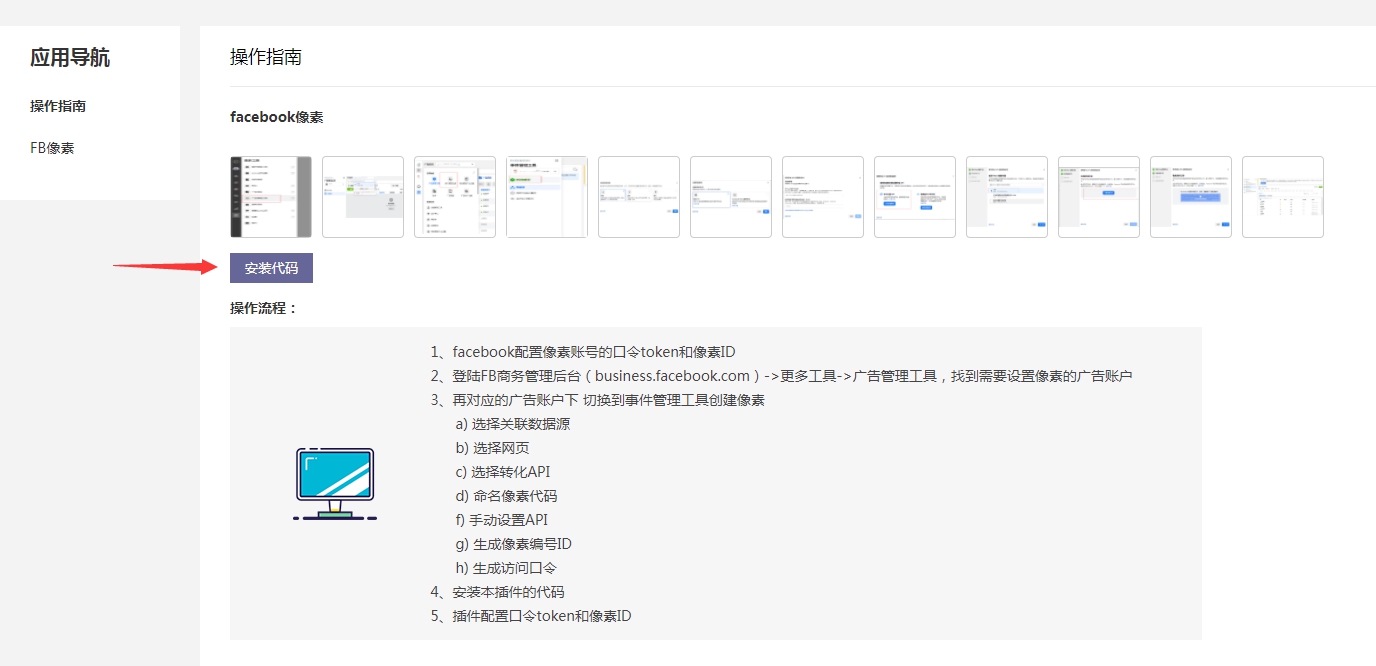Viewport: 1376px width, 666px height.
Task: Click the computer monitor illustration icon
Action: (x=335, y=484)
